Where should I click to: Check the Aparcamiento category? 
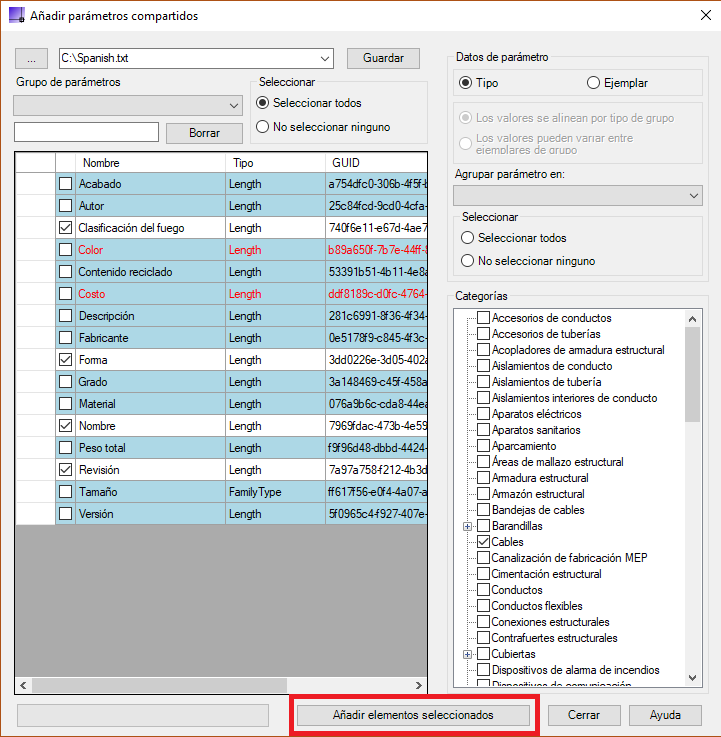point(484,446)
